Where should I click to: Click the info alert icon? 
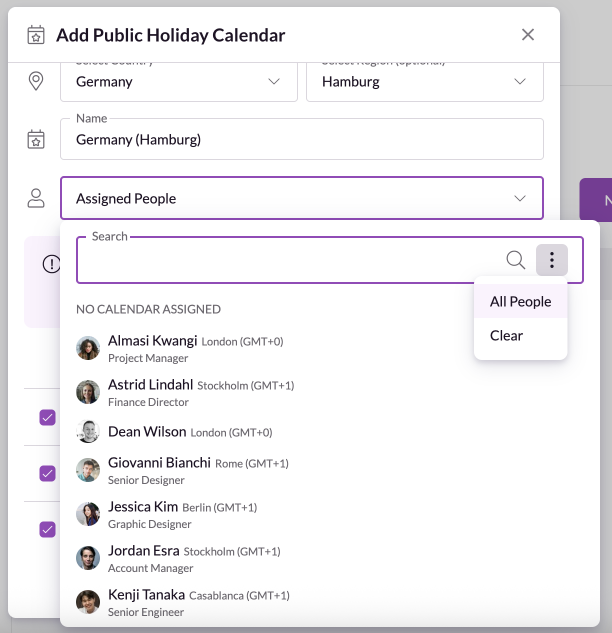point(51,264)
